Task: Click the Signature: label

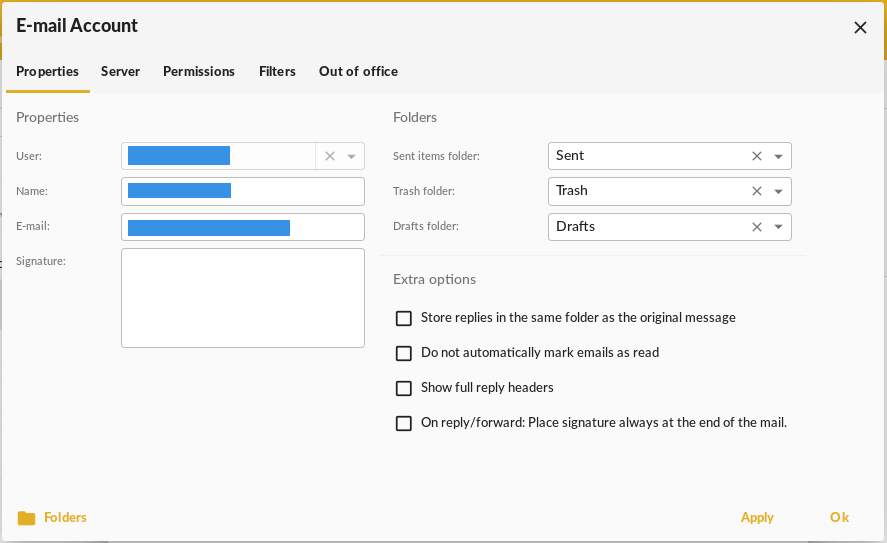Action: click(41, 261)
